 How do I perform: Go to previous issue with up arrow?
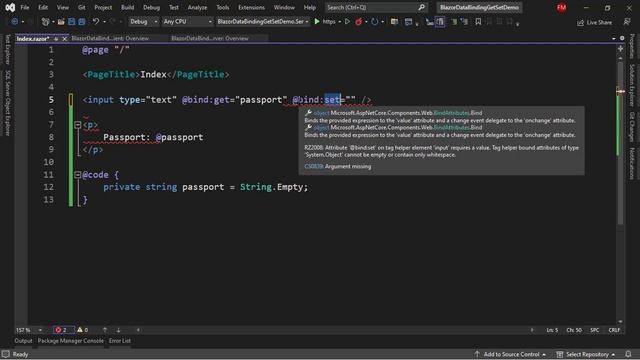105,330
